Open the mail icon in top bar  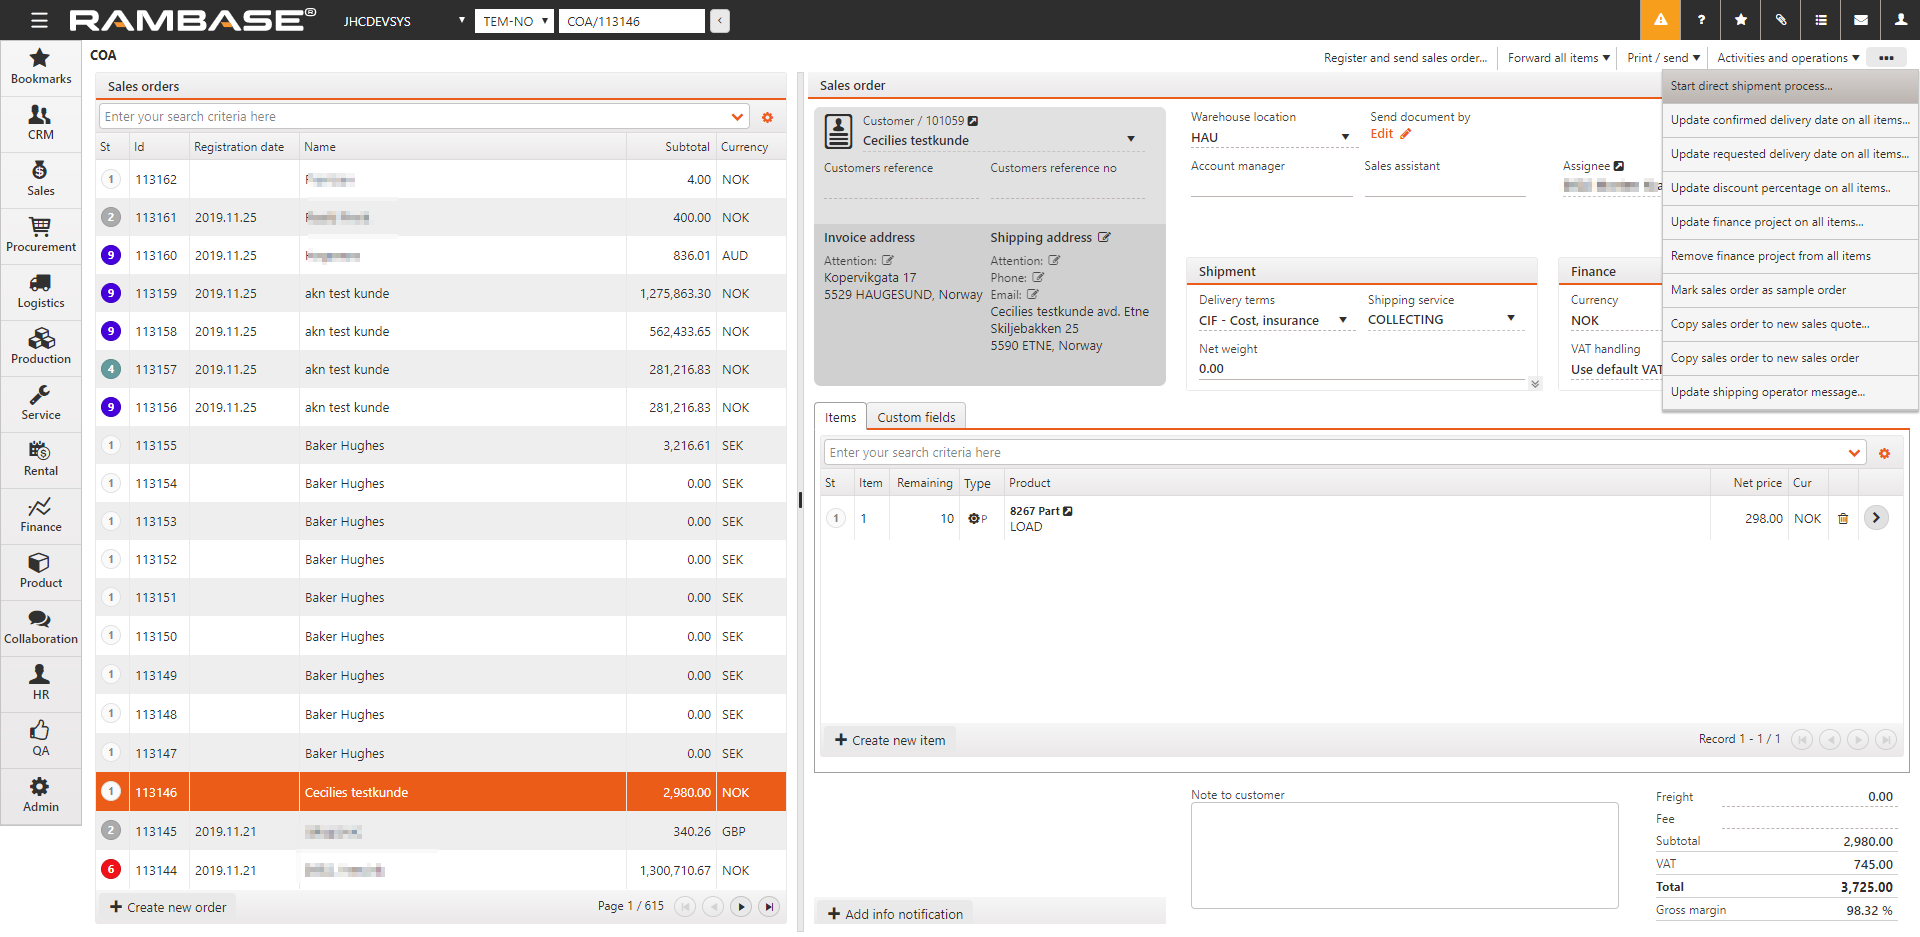(1860, 20)
